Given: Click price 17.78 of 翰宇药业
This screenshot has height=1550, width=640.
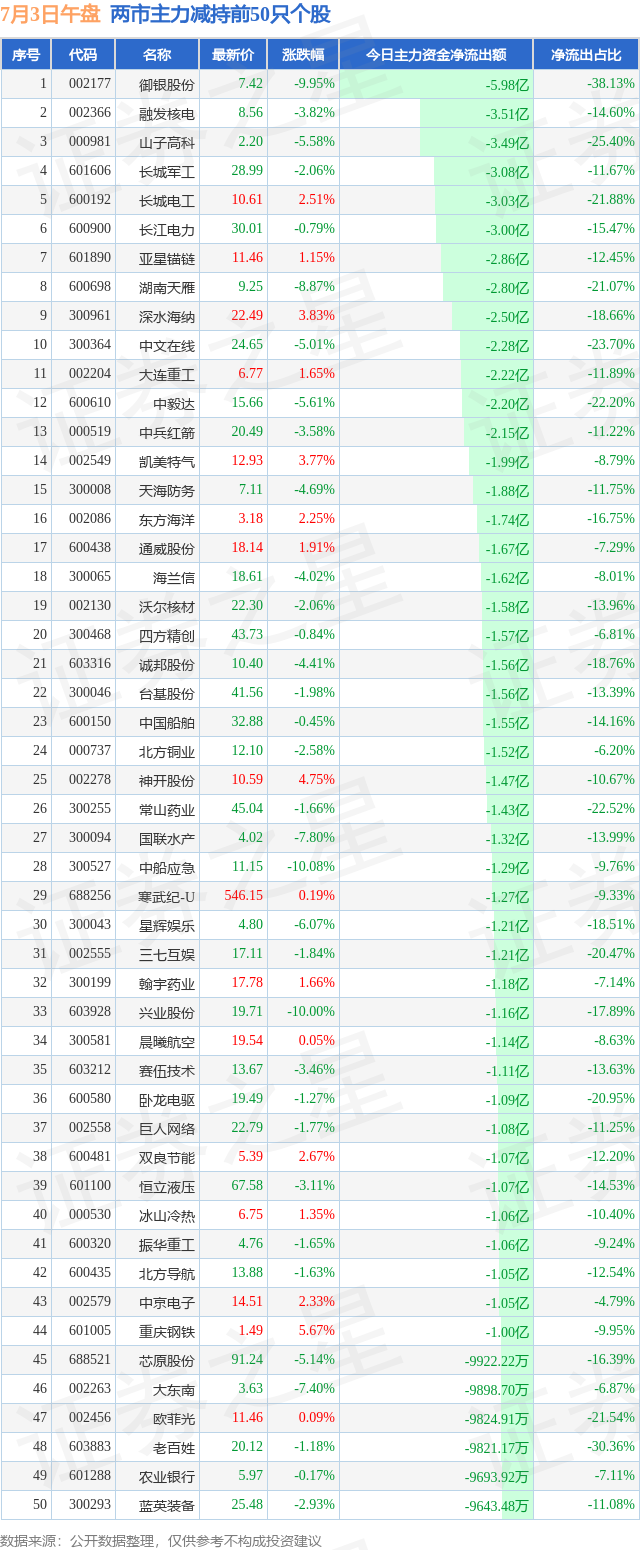Looking at the screenshot, I should point(247,983).
